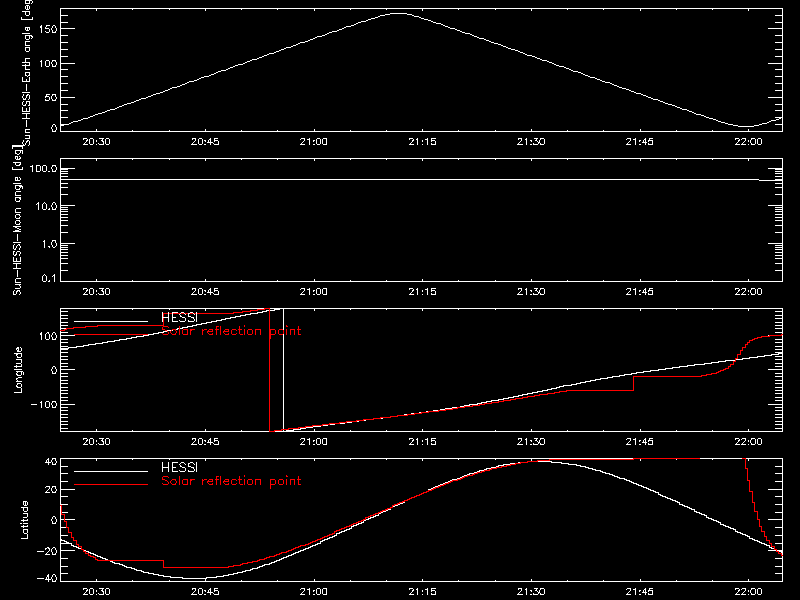Click the 20:45 time label under Latitude plot
This screenshot has height=600, width=800.
[x=205, y=591]
